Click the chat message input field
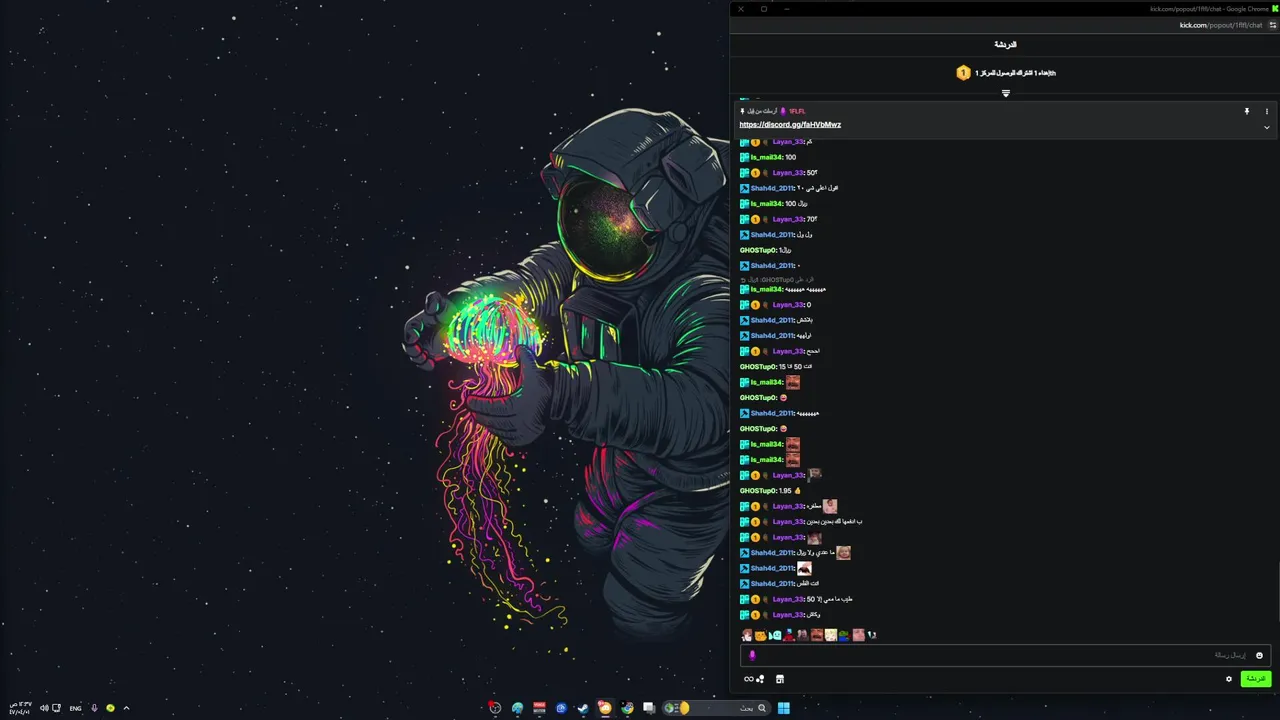Image resolution: width=1280 pixels, height=720 pixels. tap(1005, 656)
